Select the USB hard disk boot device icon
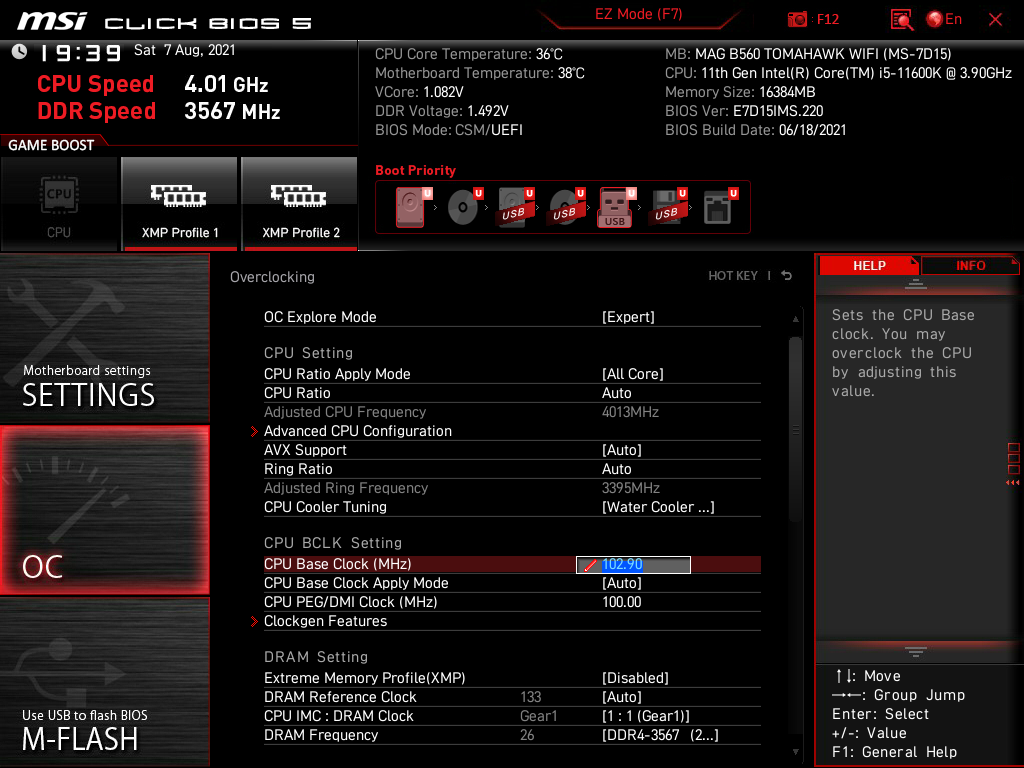Screen dimensions: 1024x768 [516, 207]
